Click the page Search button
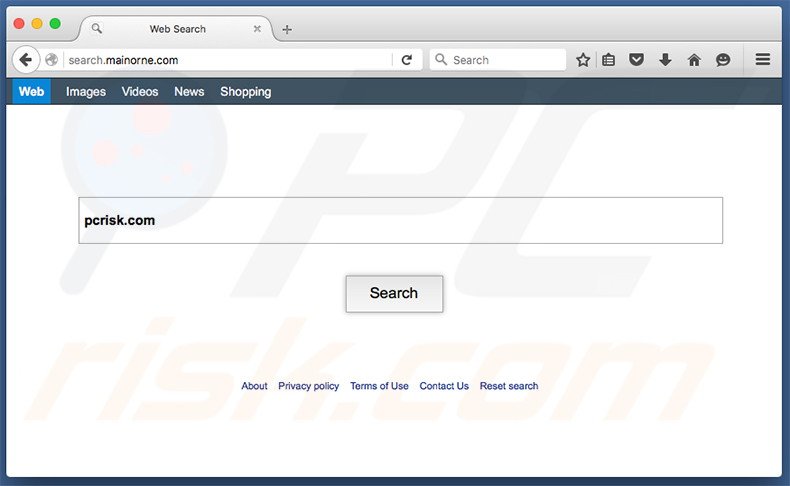This screenshot has width=790, height=486. coord(394,293)
